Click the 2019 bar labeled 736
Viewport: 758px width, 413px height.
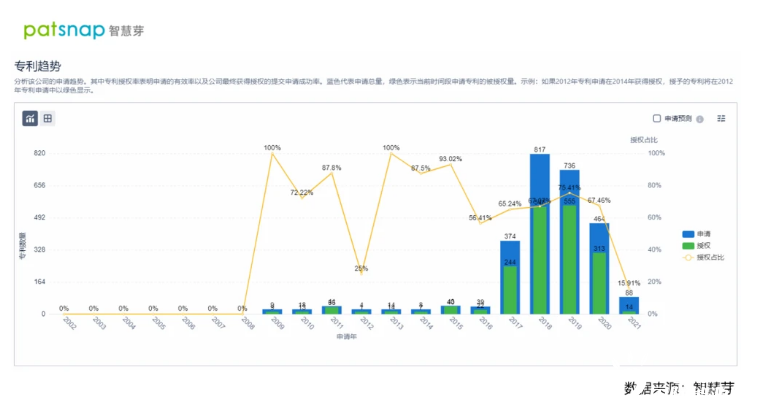pos(570,185)
